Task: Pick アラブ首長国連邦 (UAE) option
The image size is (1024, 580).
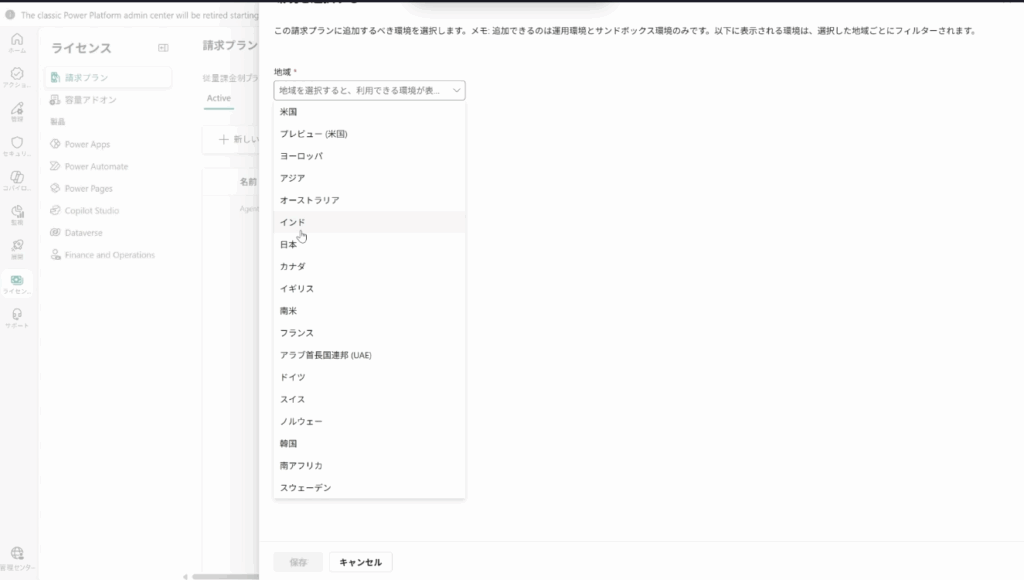Action: [326, 355]
